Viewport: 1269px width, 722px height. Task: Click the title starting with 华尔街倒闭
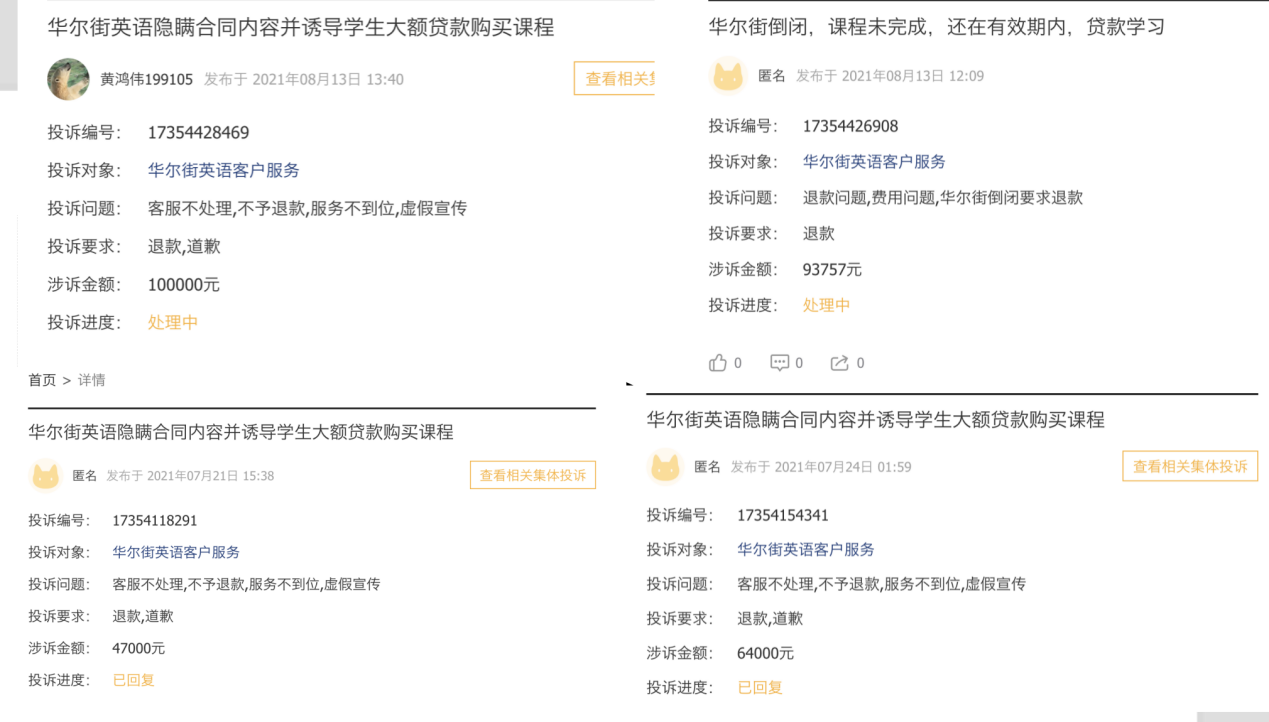[936, 27]
